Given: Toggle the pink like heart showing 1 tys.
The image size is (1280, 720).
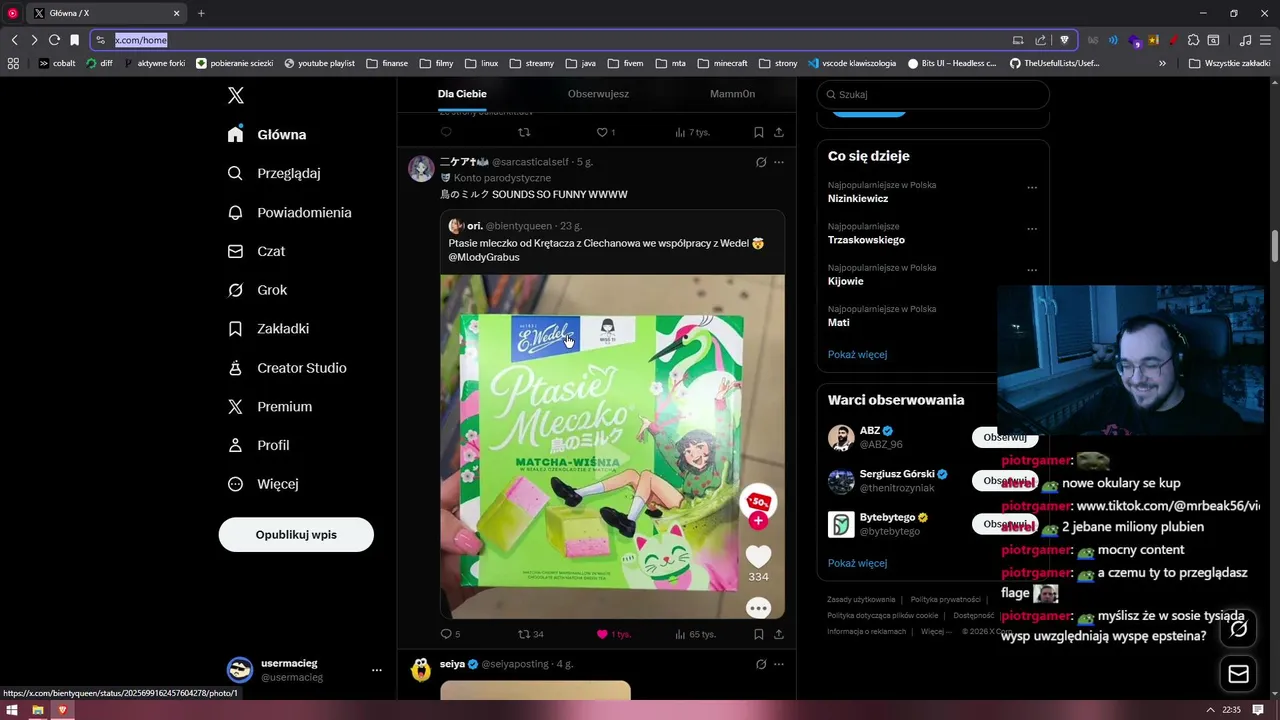Looking at the screenshot, I should pos(613,634).
